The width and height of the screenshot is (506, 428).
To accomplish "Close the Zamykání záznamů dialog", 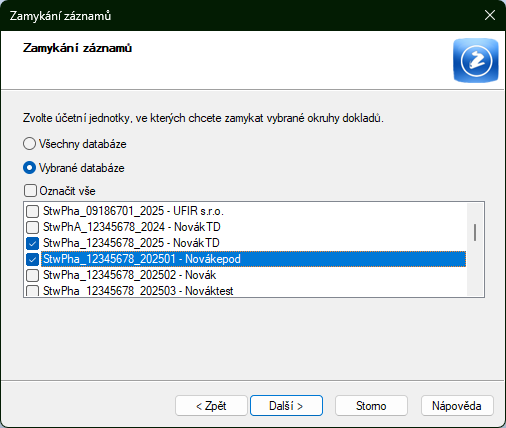I will [490, 15].
